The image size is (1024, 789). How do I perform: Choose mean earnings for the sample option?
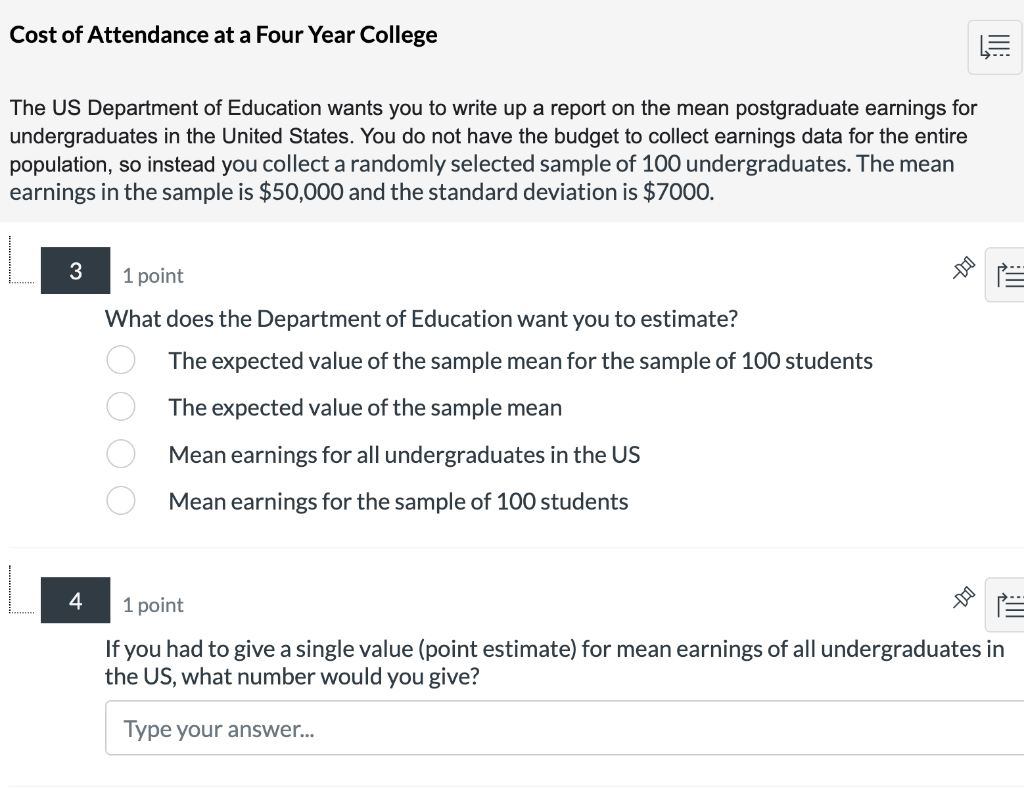click(x=120, y=500)
